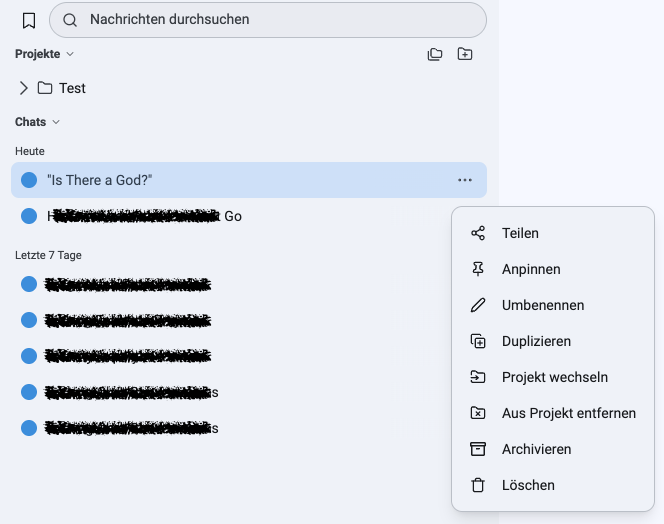The height and width of the screenshot is (524, 664).
Task: Choose Löschen from context menu
Action: tap(553, 485)
